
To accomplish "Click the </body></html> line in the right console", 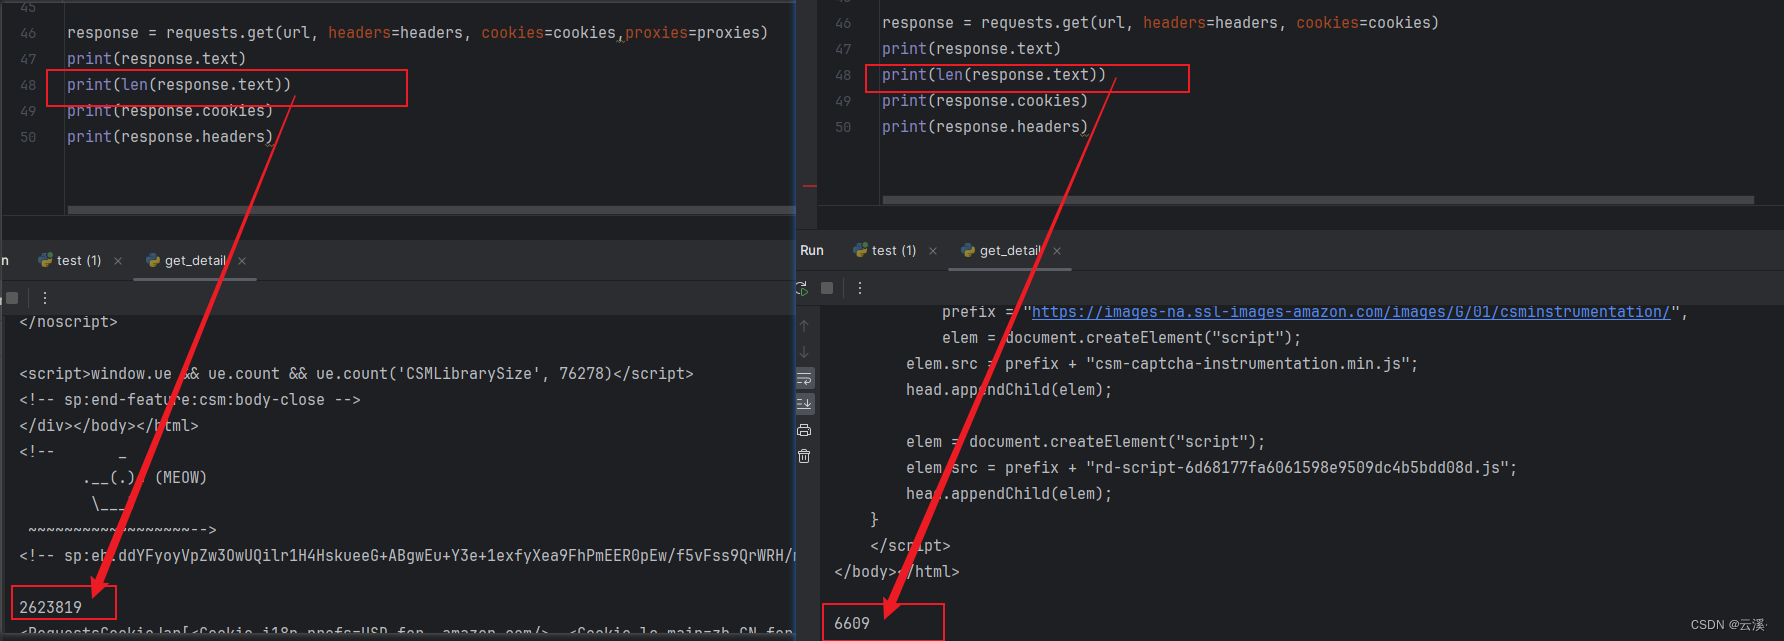I will click(x=897, y=572).
